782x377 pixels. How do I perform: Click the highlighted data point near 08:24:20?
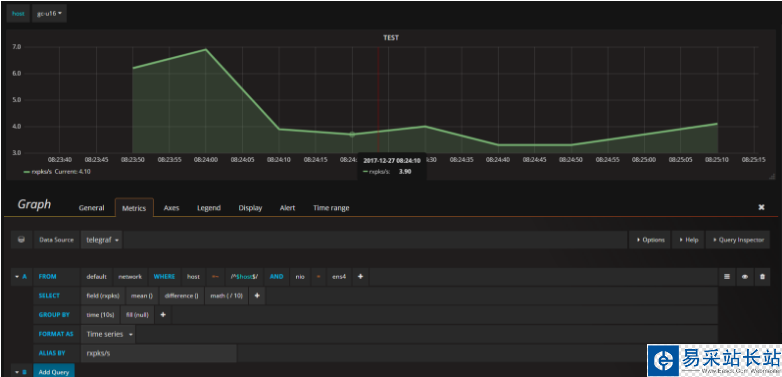click(352, 134)
